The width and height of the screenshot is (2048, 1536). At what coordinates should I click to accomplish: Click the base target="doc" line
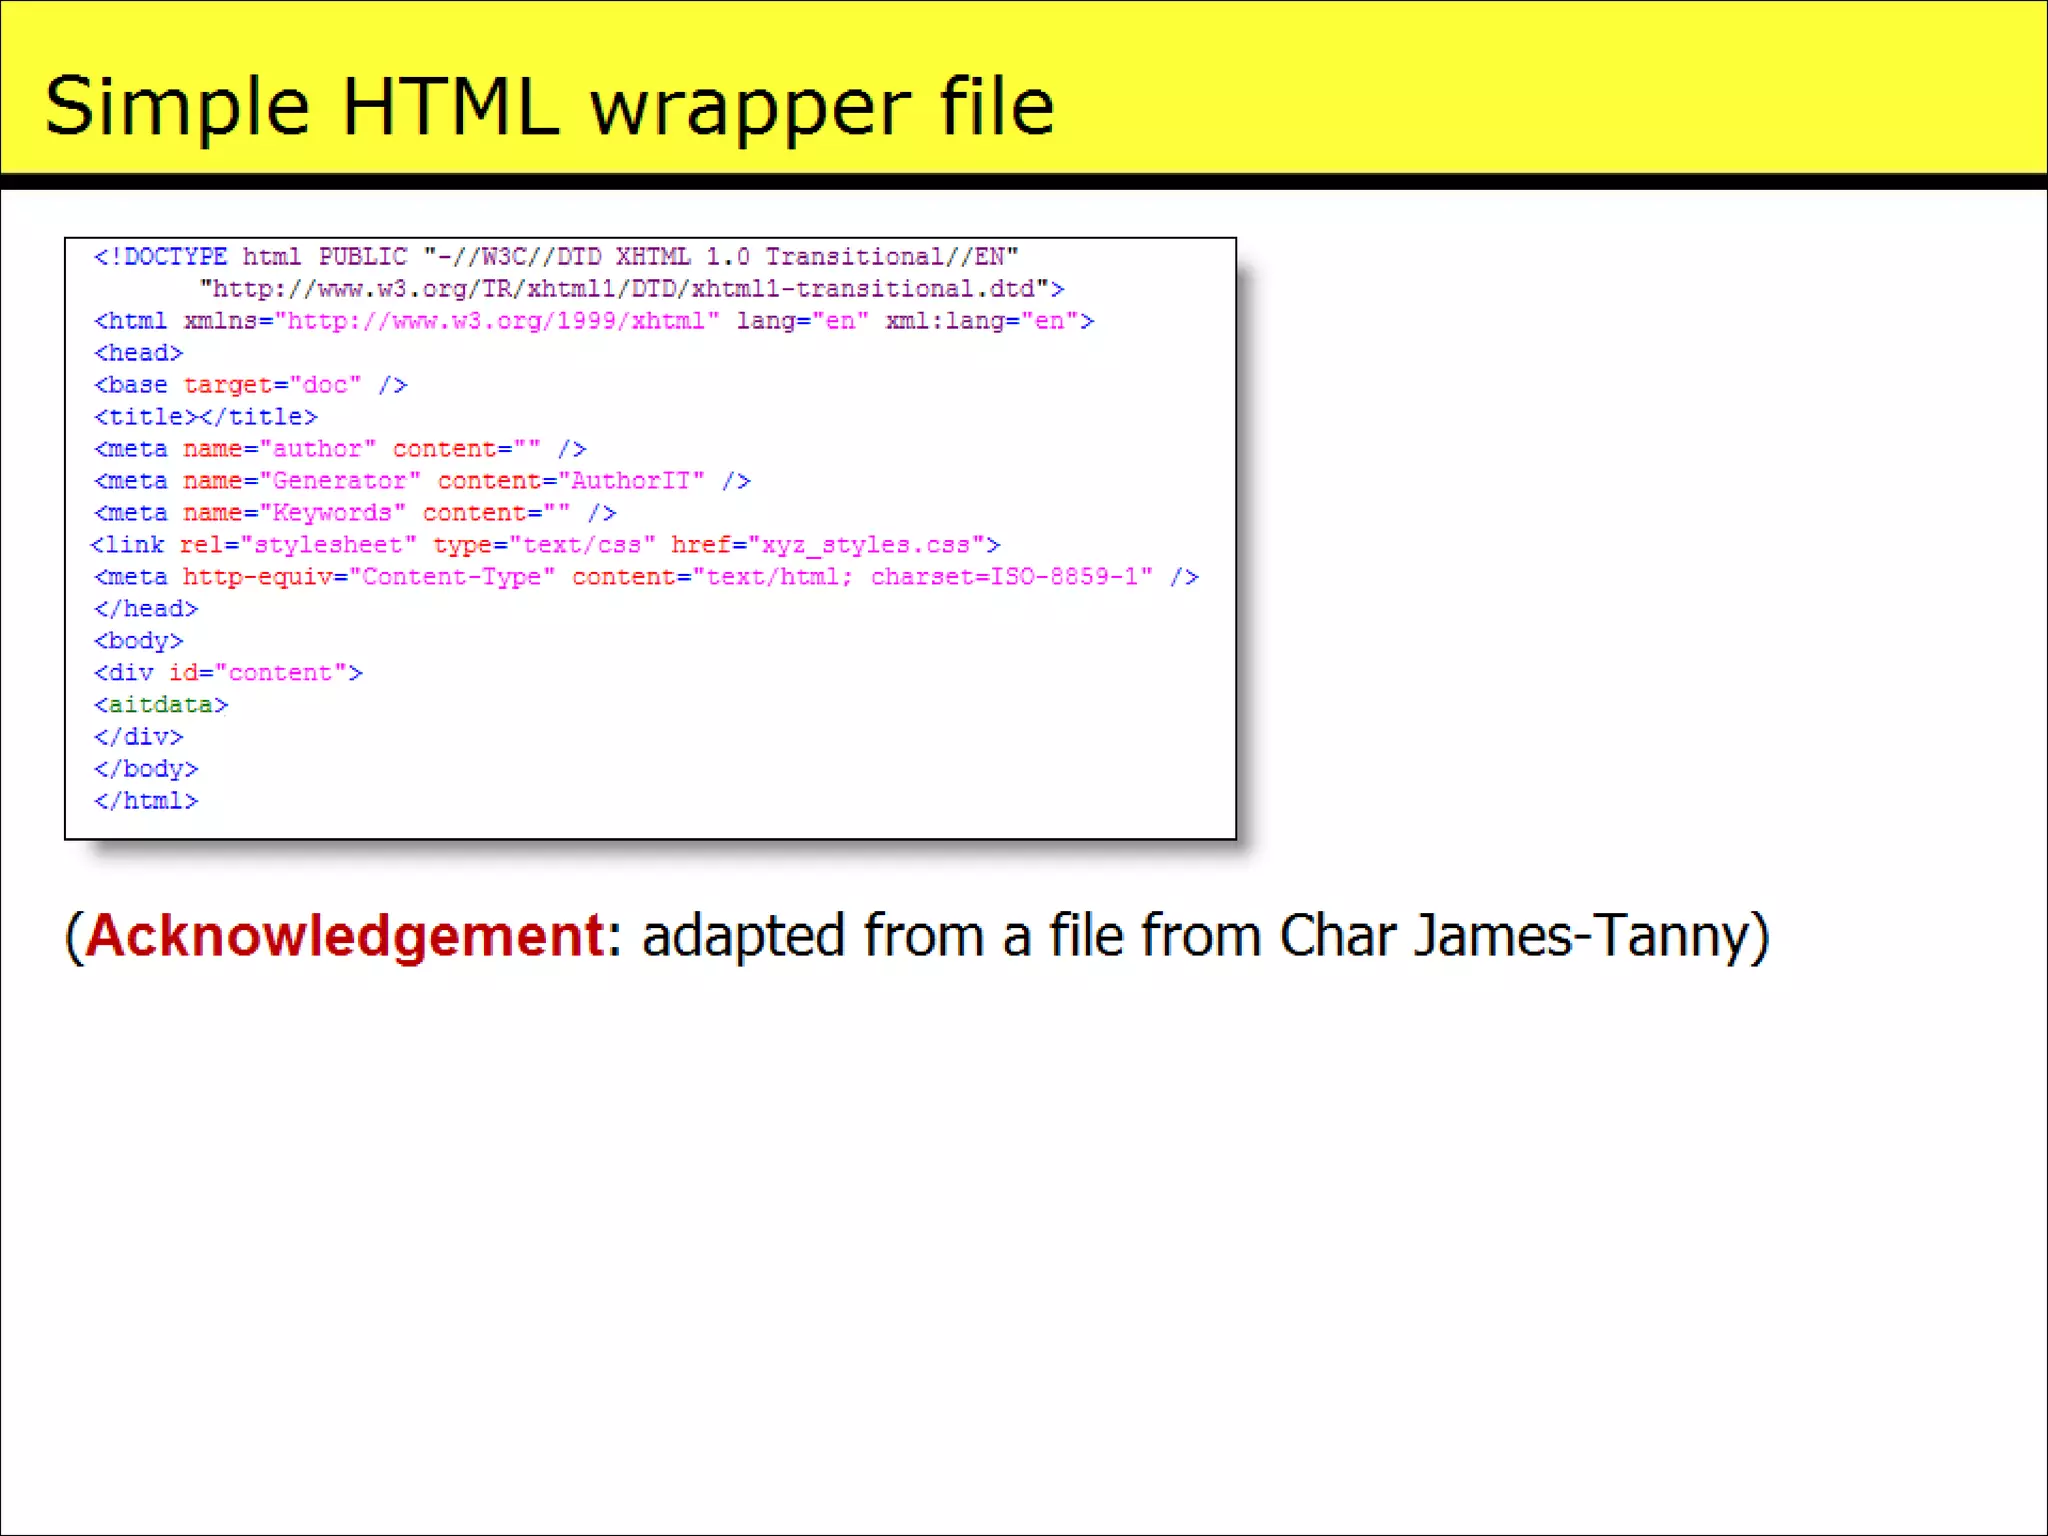[250, 385]
